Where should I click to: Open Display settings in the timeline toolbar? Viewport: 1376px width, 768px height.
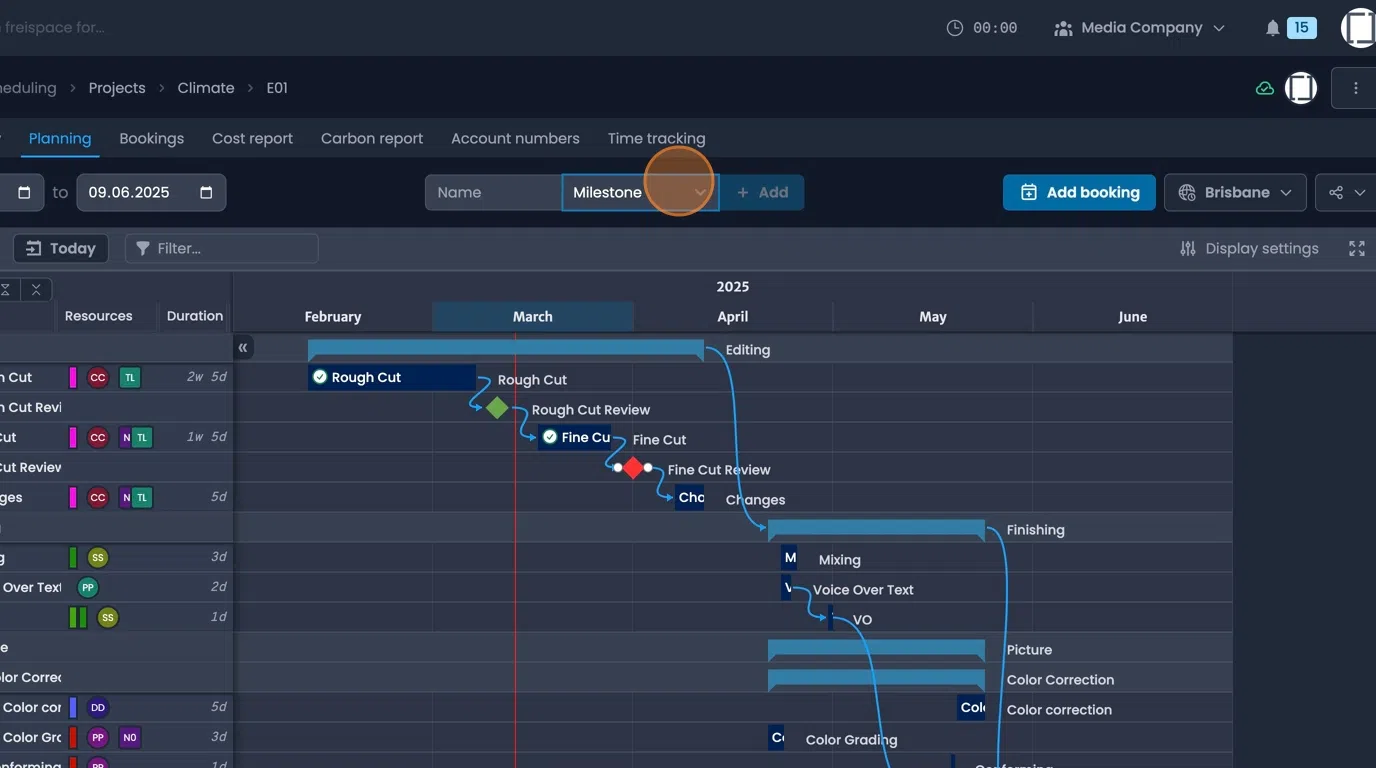point(1248,248)
